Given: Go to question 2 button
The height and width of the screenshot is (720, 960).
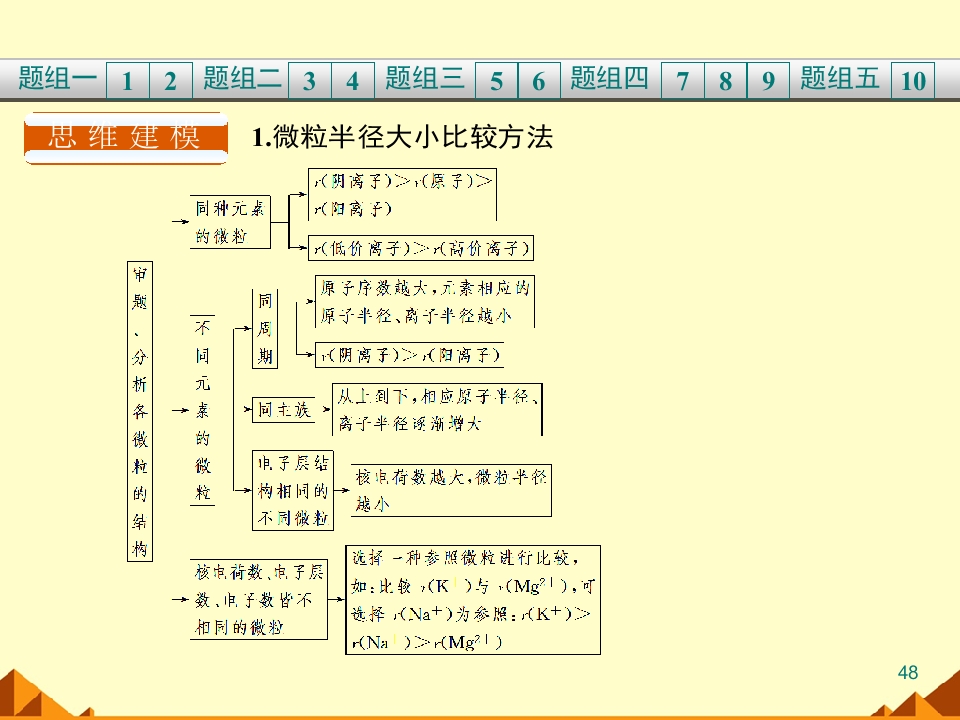Looking at the screenshot, I should 171,80.
